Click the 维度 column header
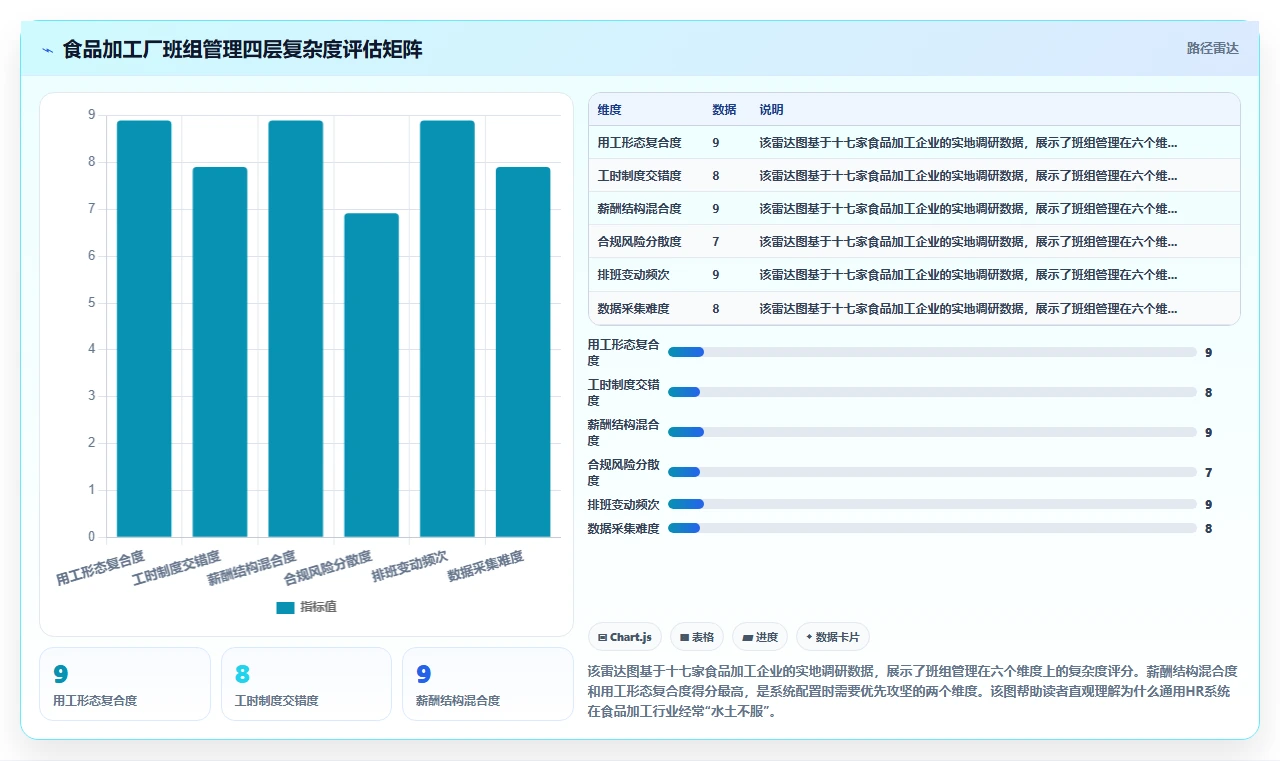Viewport: 1280px width, 761px height. [610, 109]
